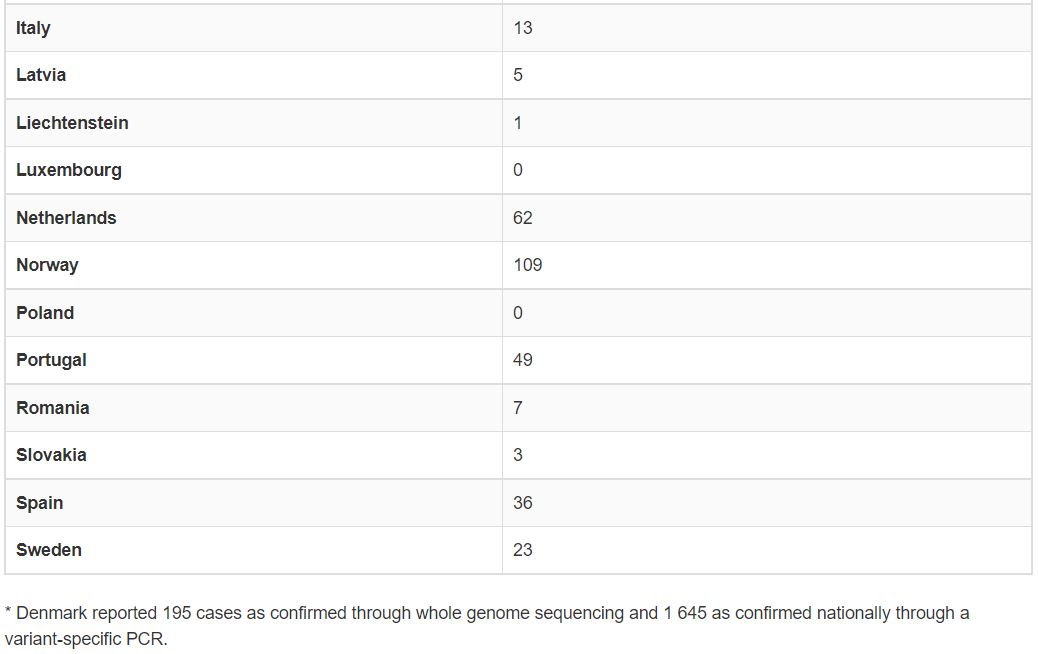Click the Poland row label
The image size is (1038, 654).
(x=45, y=313)
